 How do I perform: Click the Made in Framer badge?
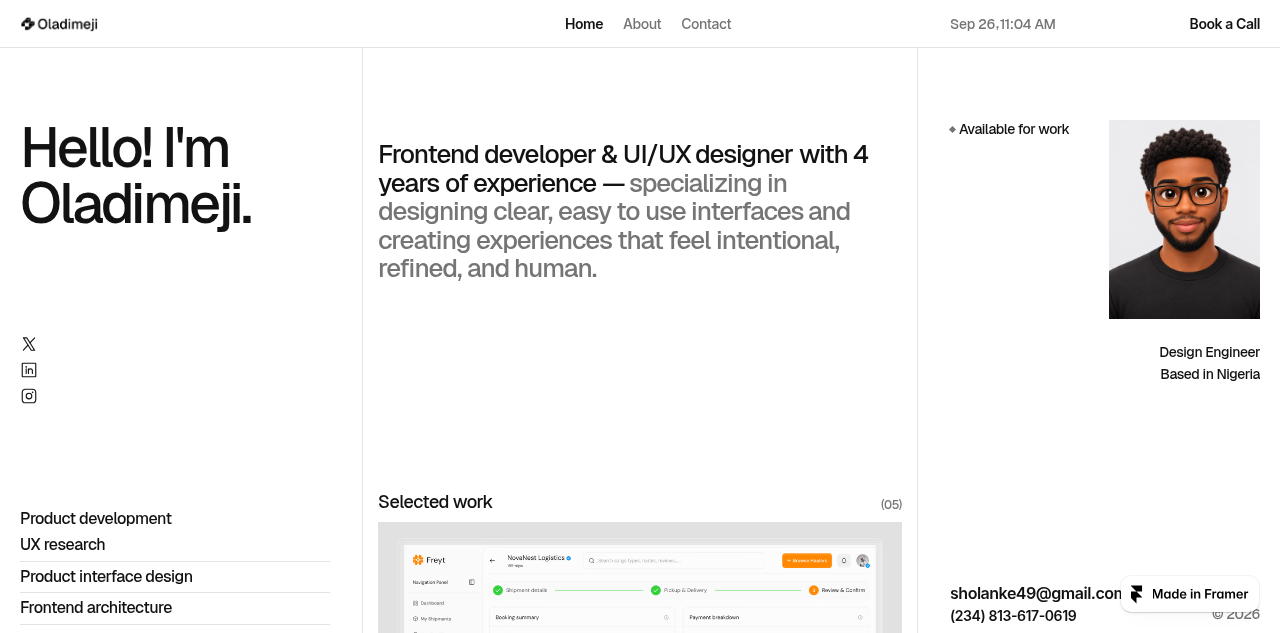(x=1190, y=594)
